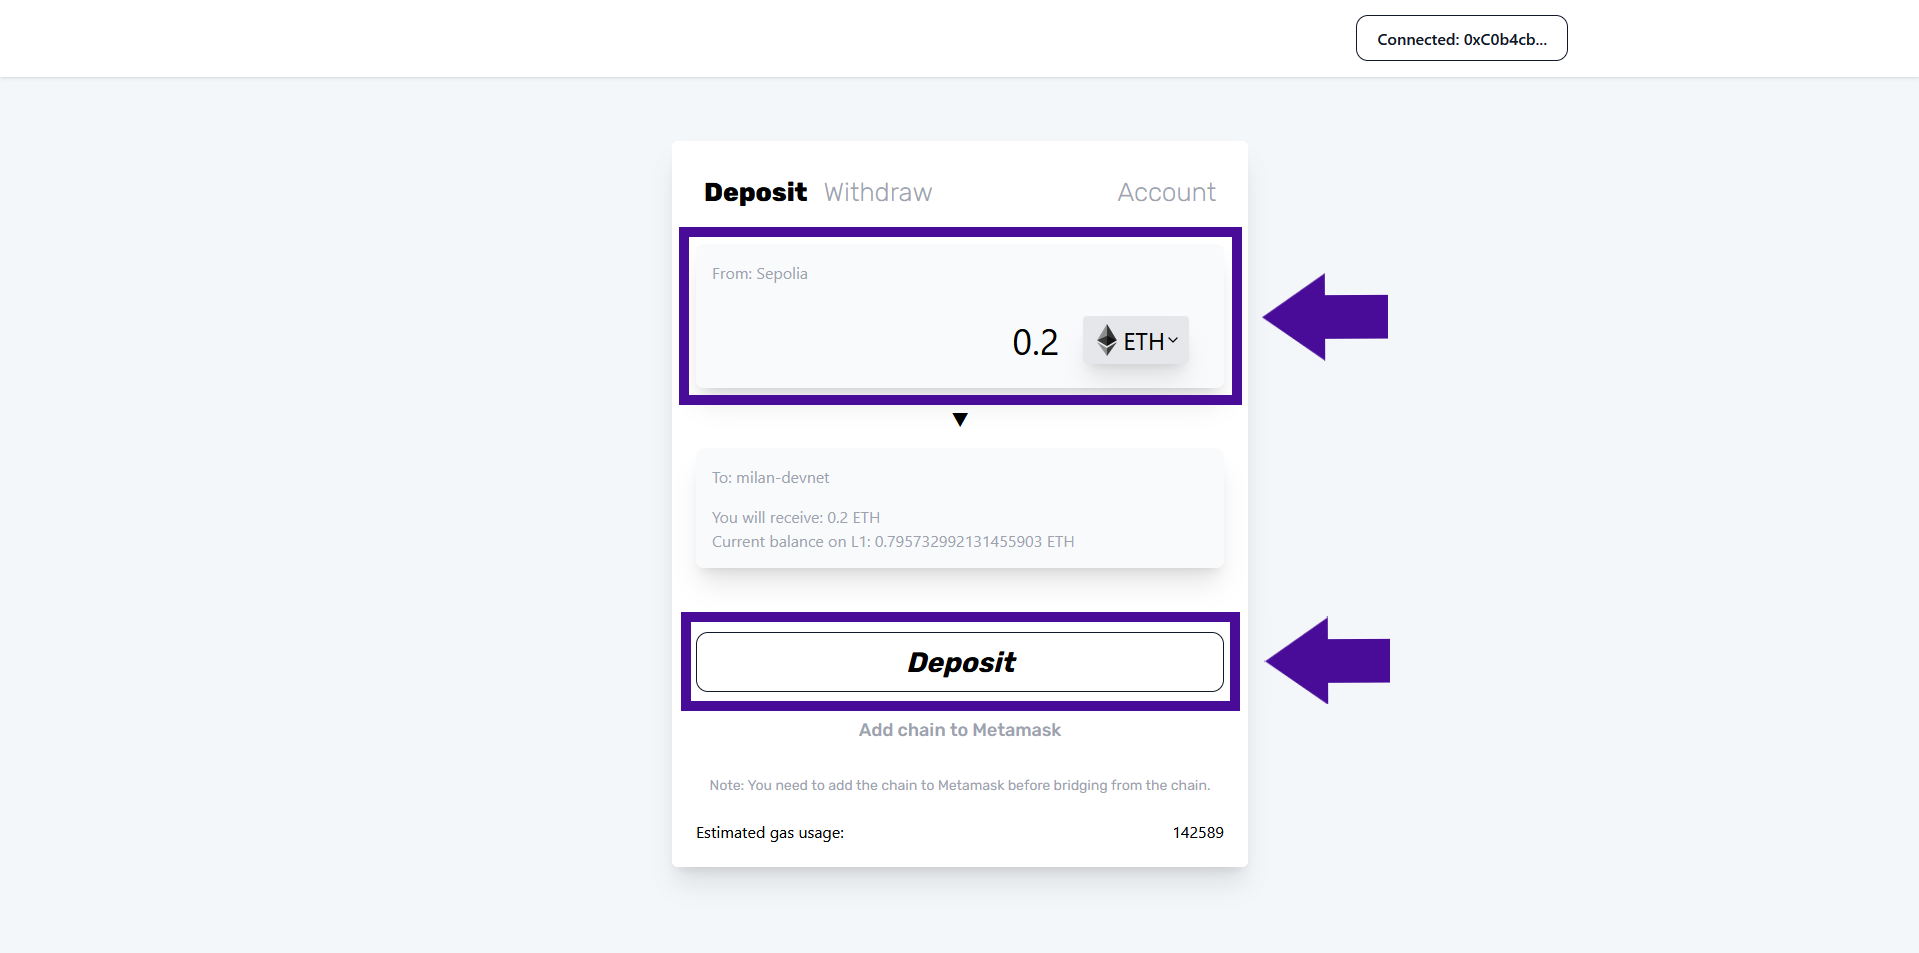Open the Connected wallet address button
The height and width of the screenshot is (953, 1919).
pyautogui.click(x=1461, y=39)
